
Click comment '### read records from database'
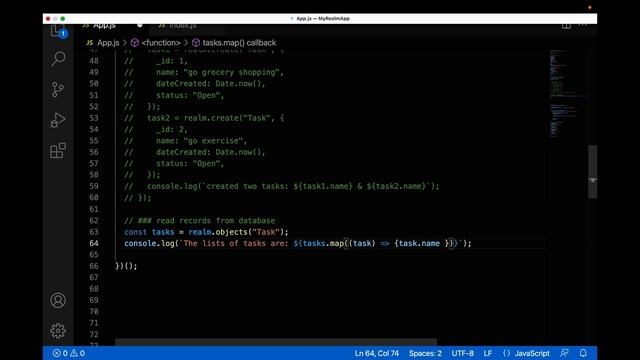206,220
